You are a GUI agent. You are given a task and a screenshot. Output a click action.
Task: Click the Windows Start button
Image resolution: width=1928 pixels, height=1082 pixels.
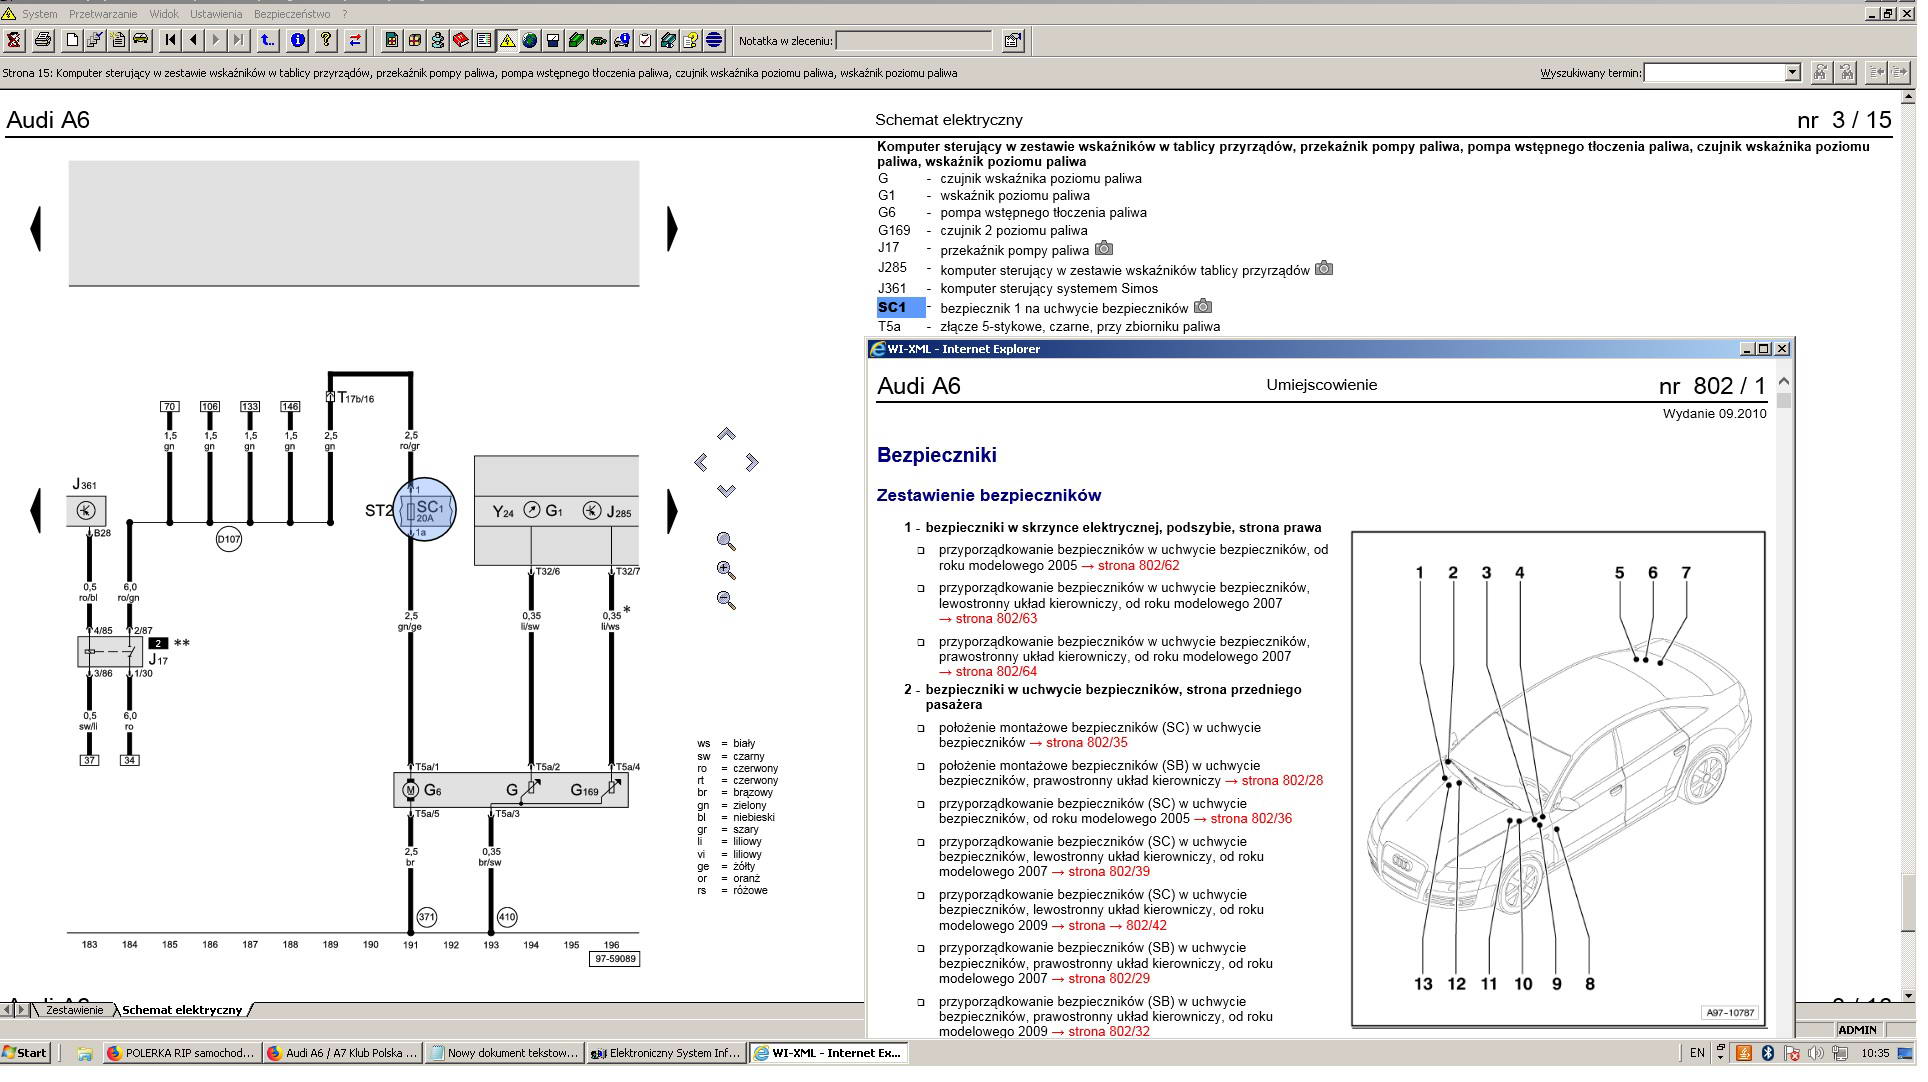coord(26,1053)
